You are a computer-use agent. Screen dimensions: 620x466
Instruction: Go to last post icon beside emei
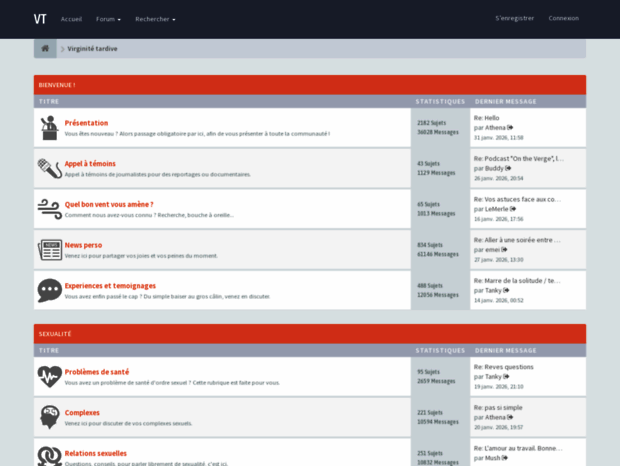pos(504,250)
